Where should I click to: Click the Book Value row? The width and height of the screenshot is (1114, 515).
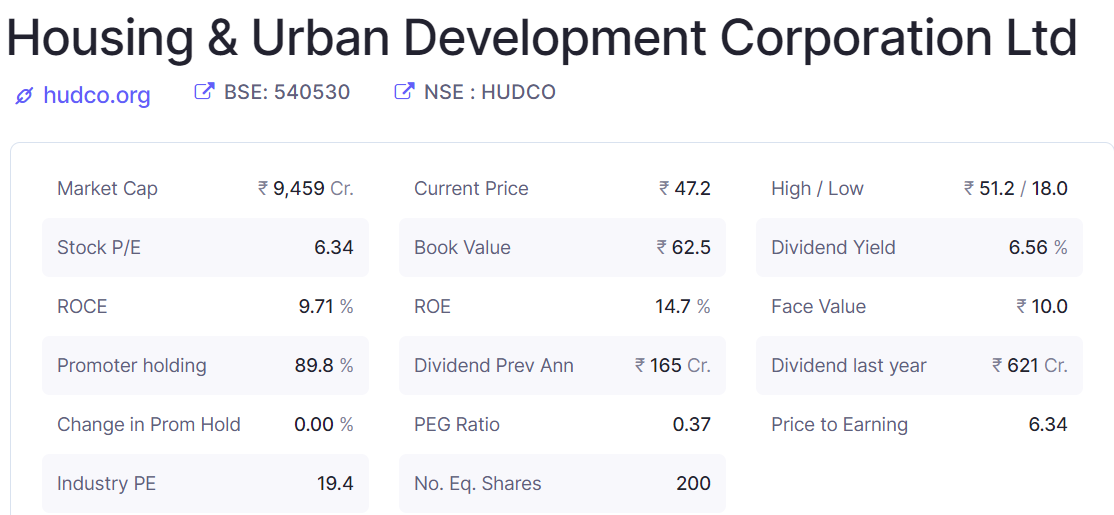click(562, 247)
